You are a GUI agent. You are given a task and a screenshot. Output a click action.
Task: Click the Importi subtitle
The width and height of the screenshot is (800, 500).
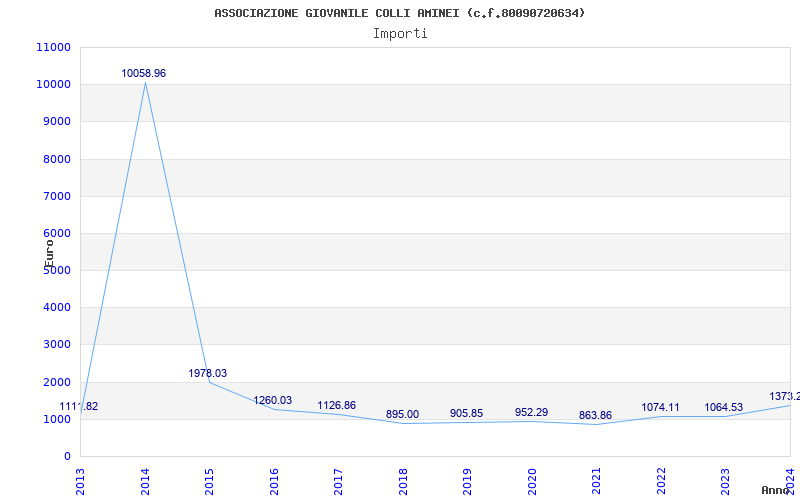click(400, 34)
